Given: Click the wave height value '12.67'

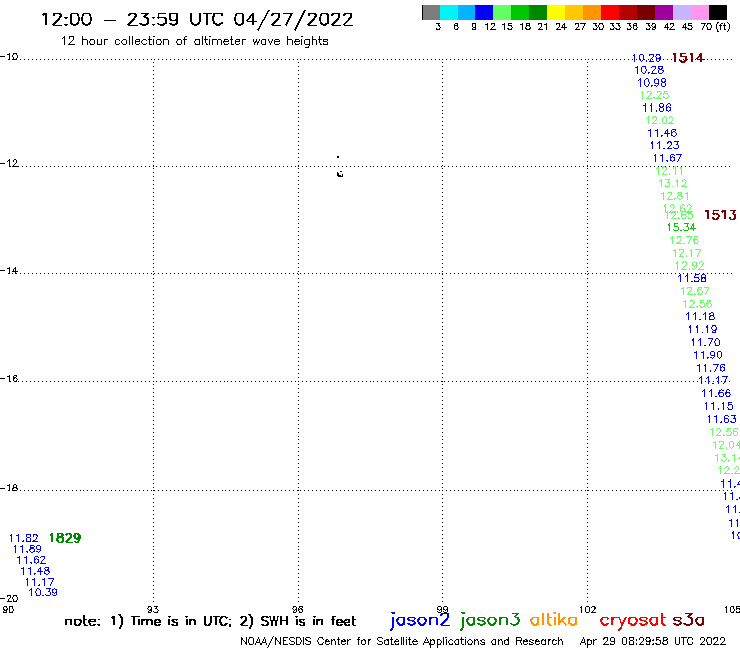Looking at the screenshot, I should 695,291.
